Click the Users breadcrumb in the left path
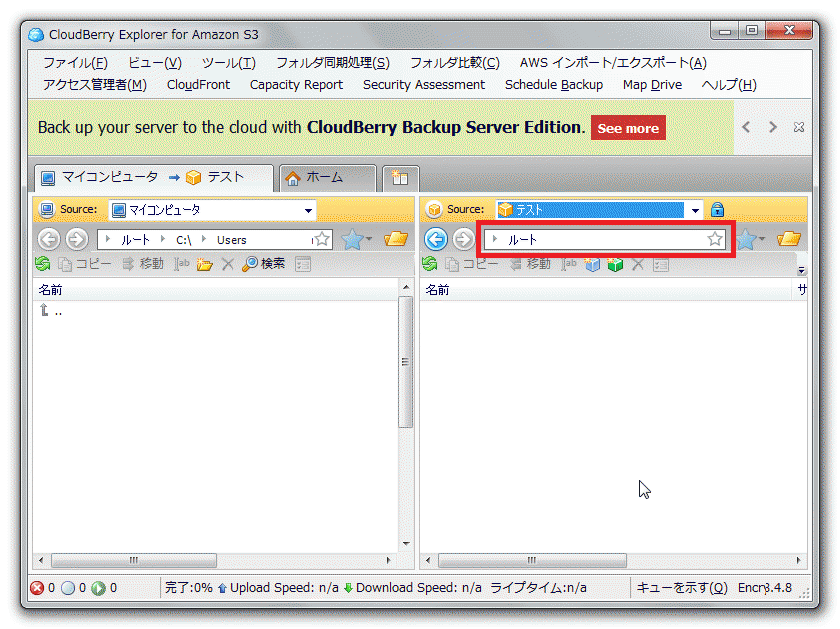Screen dimensions: 840x629 pos(231,240)
